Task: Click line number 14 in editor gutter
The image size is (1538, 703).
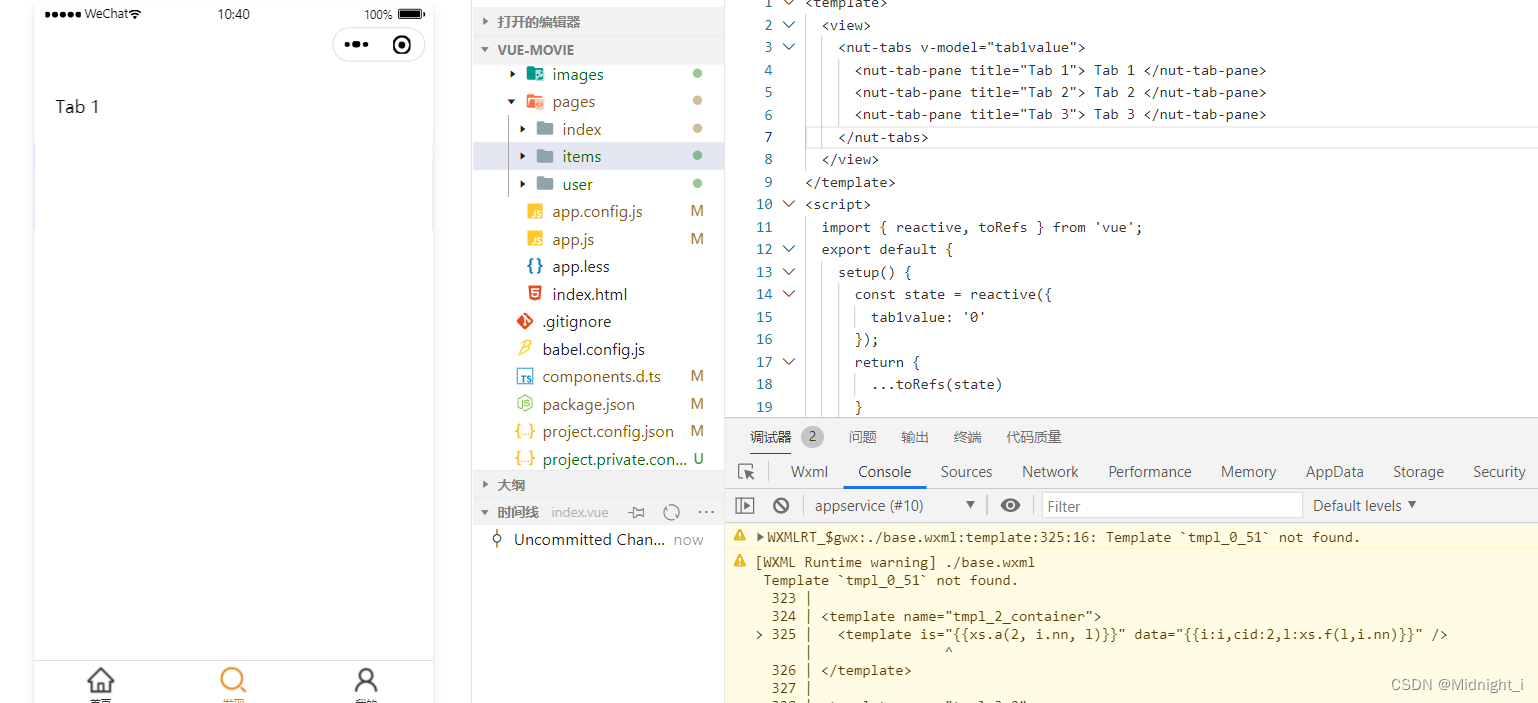Action: [764, 294]
